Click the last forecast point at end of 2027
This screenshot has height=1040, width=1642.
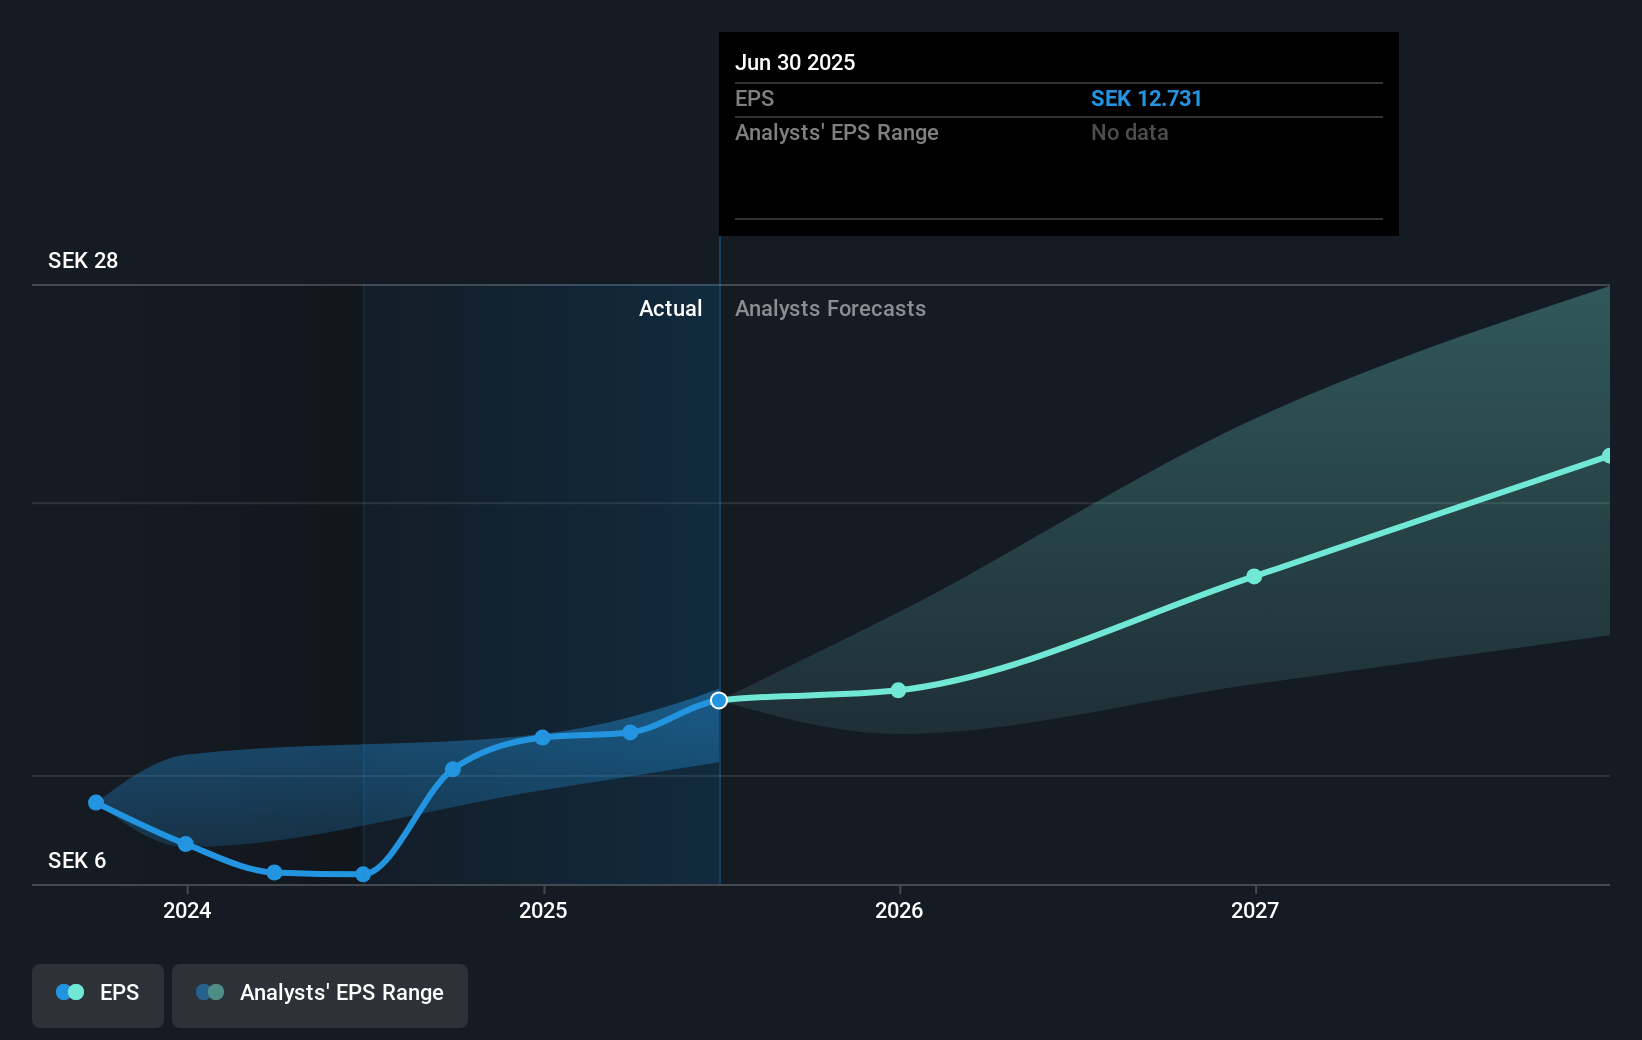(1607, 456)
